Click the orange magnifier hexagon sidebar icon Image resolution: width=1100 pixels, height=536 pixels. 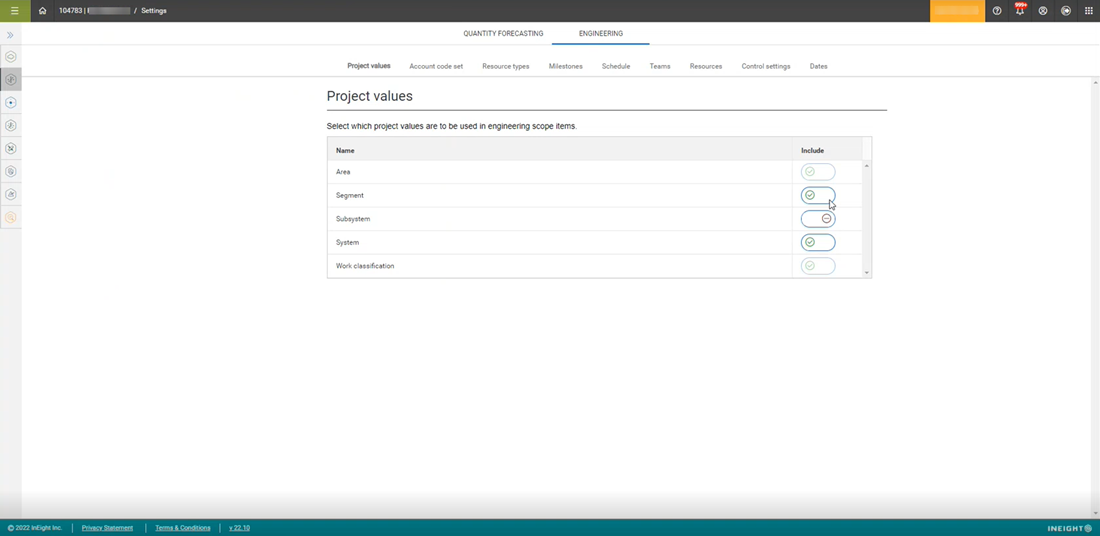point(11,217)
